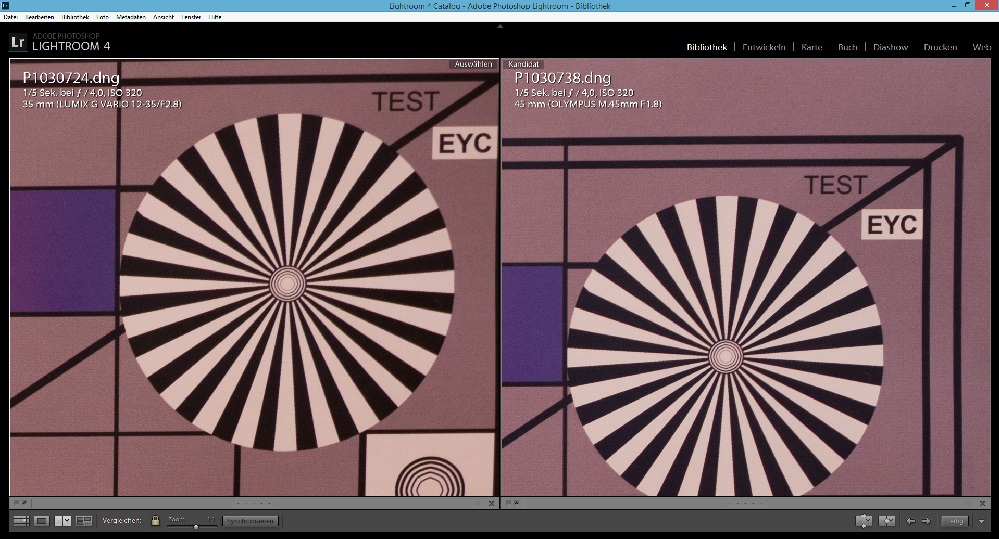This screenshot has height=539, width=999.
Task: Open the Foto menu
Action: [103, 17]
